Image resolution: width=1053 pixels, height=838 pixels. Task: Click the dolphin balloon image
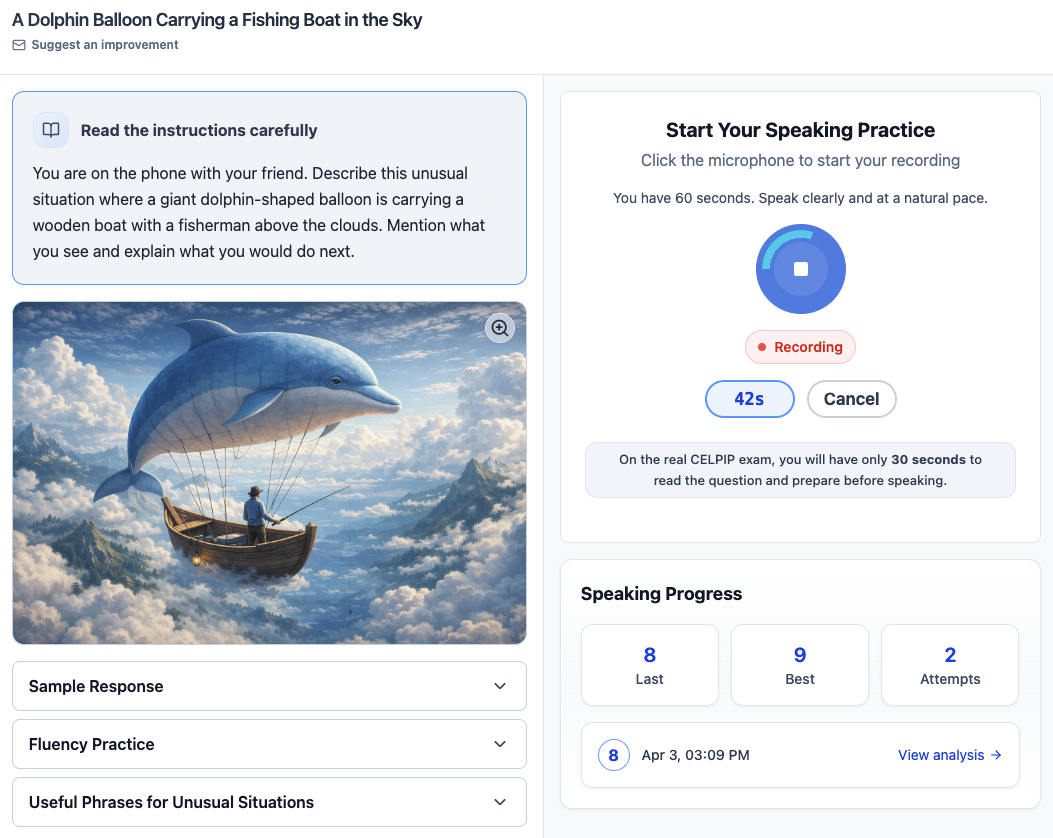coord(269,473)
